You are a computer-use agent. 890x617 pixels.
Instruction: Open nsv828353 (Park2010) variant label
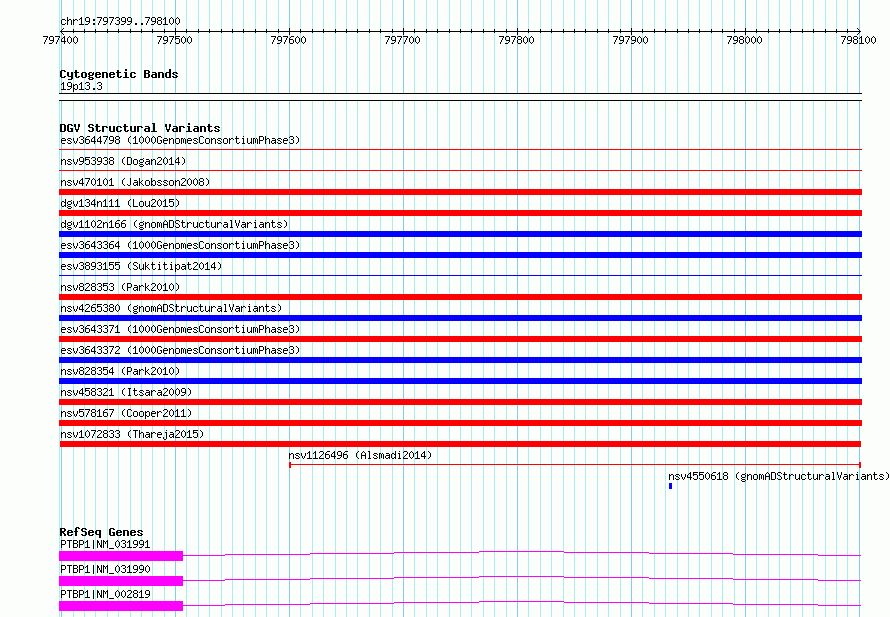(x=120, y=287)
